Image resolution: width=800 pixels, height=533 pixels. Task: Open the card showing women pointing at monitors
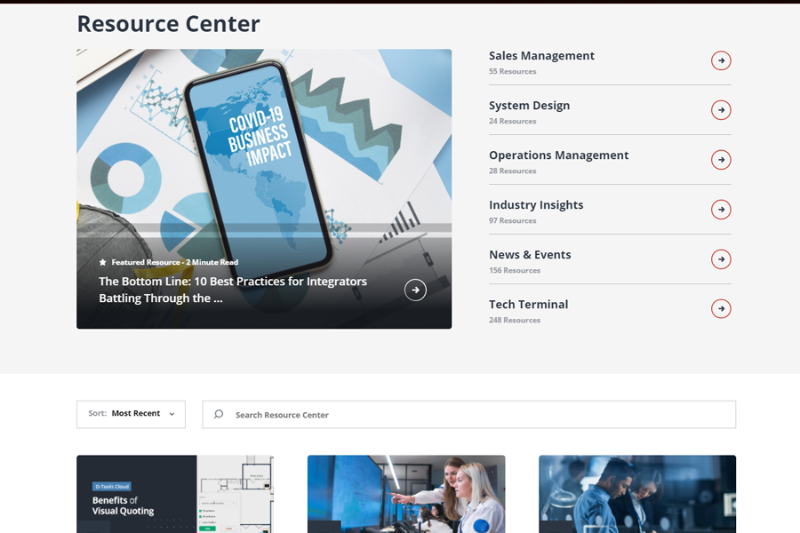406,494
